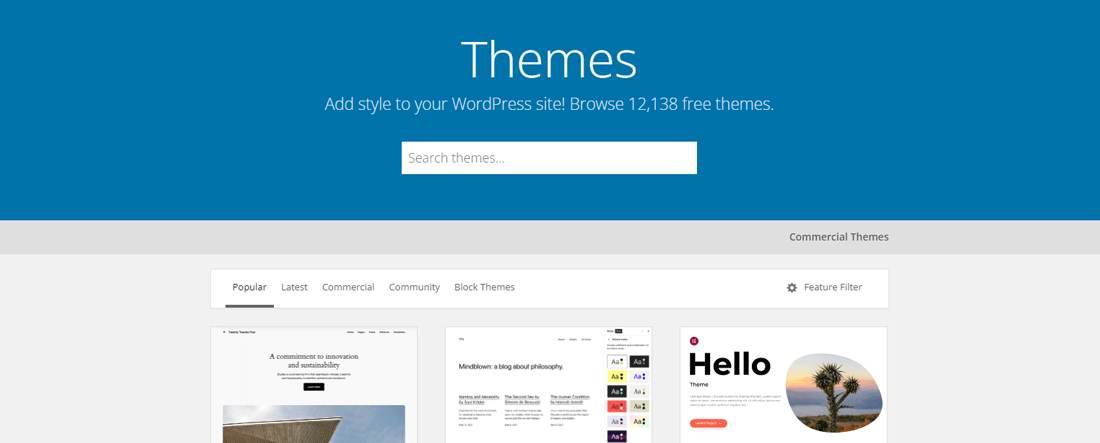Click the gear icon beside Feature Filter

tap(792, 288)
